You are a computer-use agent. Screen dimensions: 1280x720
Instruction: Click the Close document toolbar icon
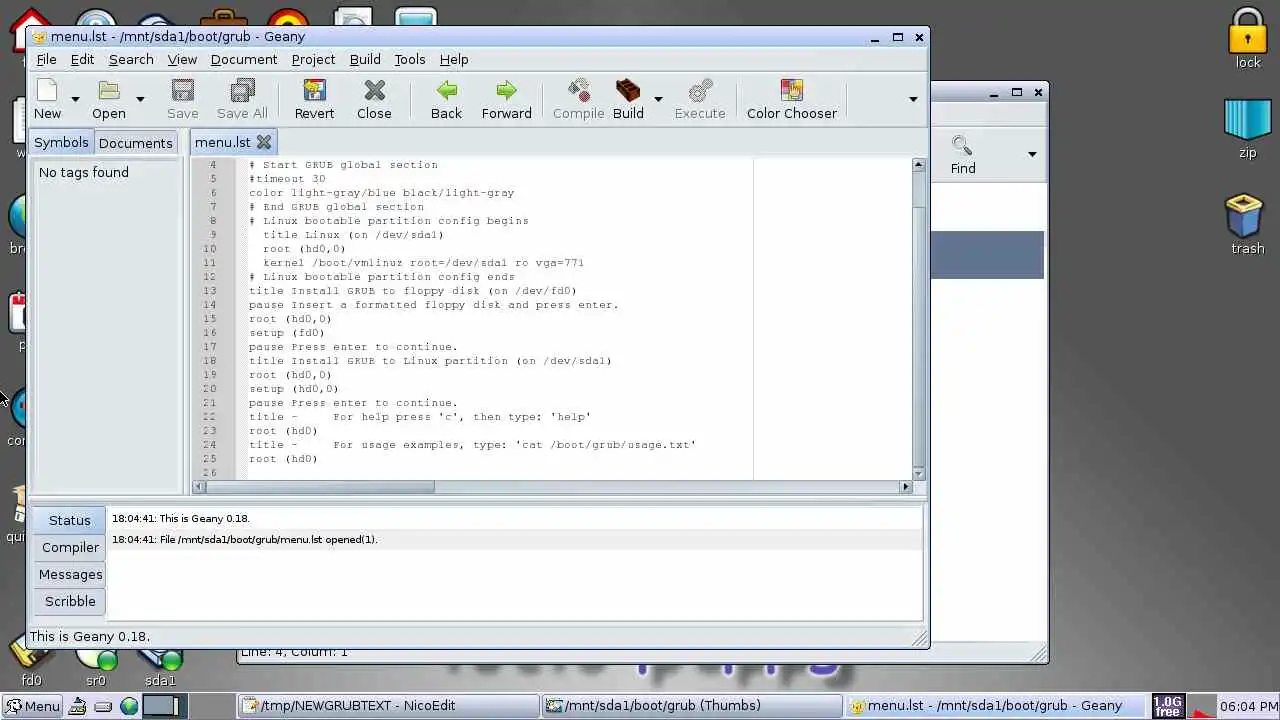[374, 91]
